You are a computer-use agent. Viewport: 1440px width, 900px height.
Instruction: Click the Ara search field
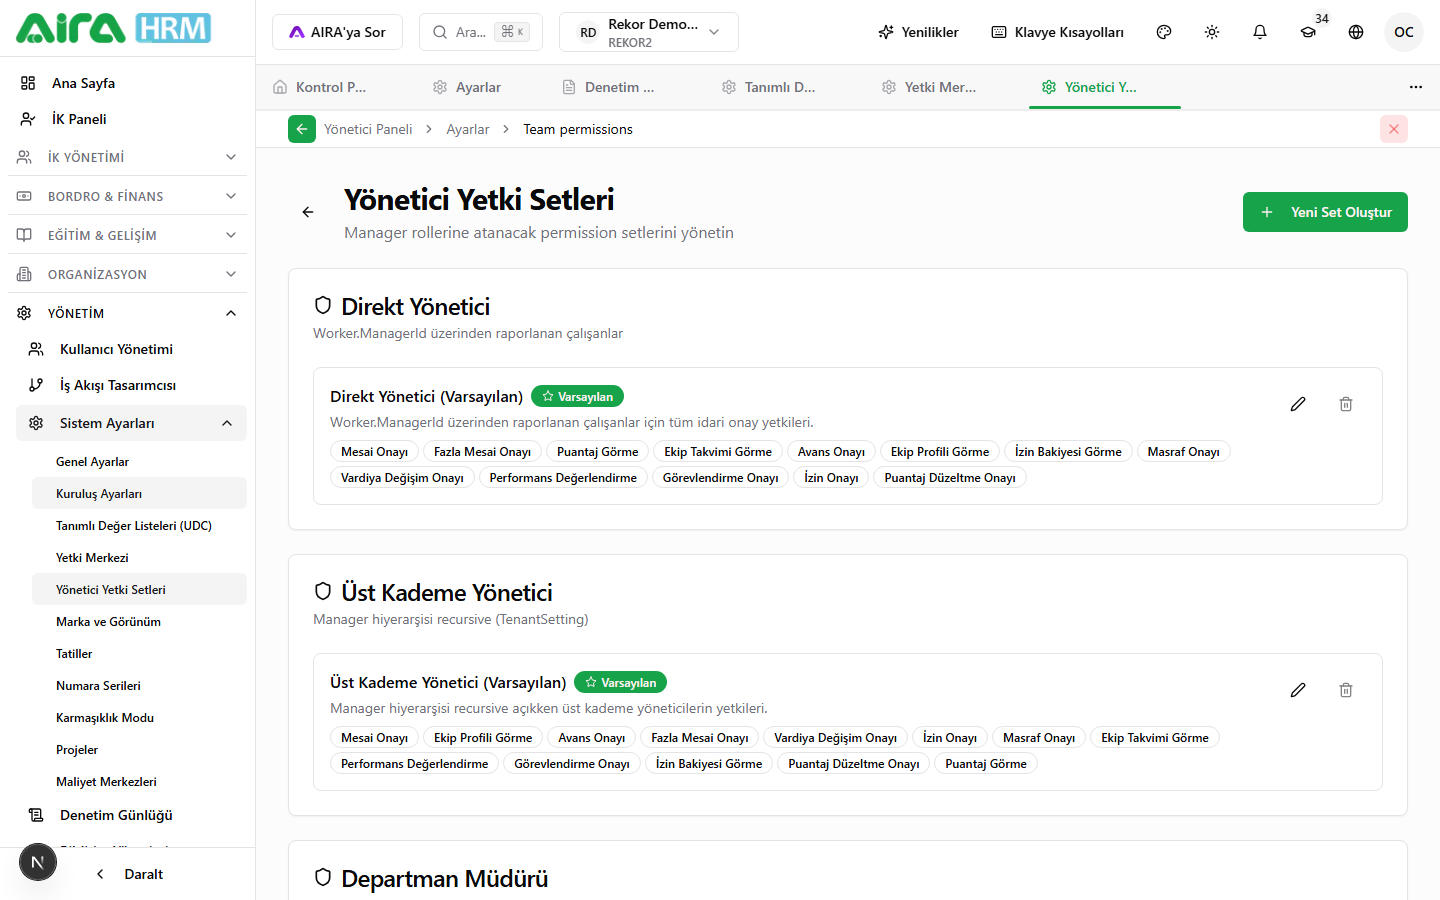(481, 32)
